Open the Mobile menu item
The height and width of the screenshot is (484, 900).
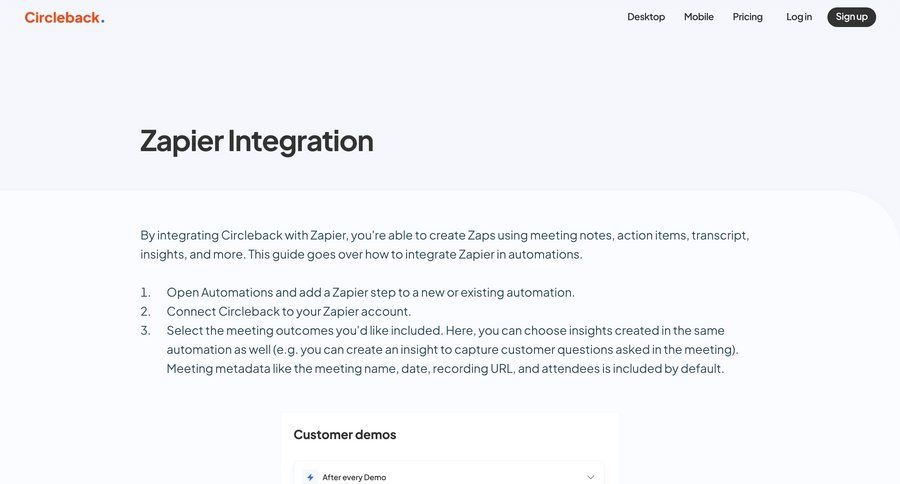699,17
